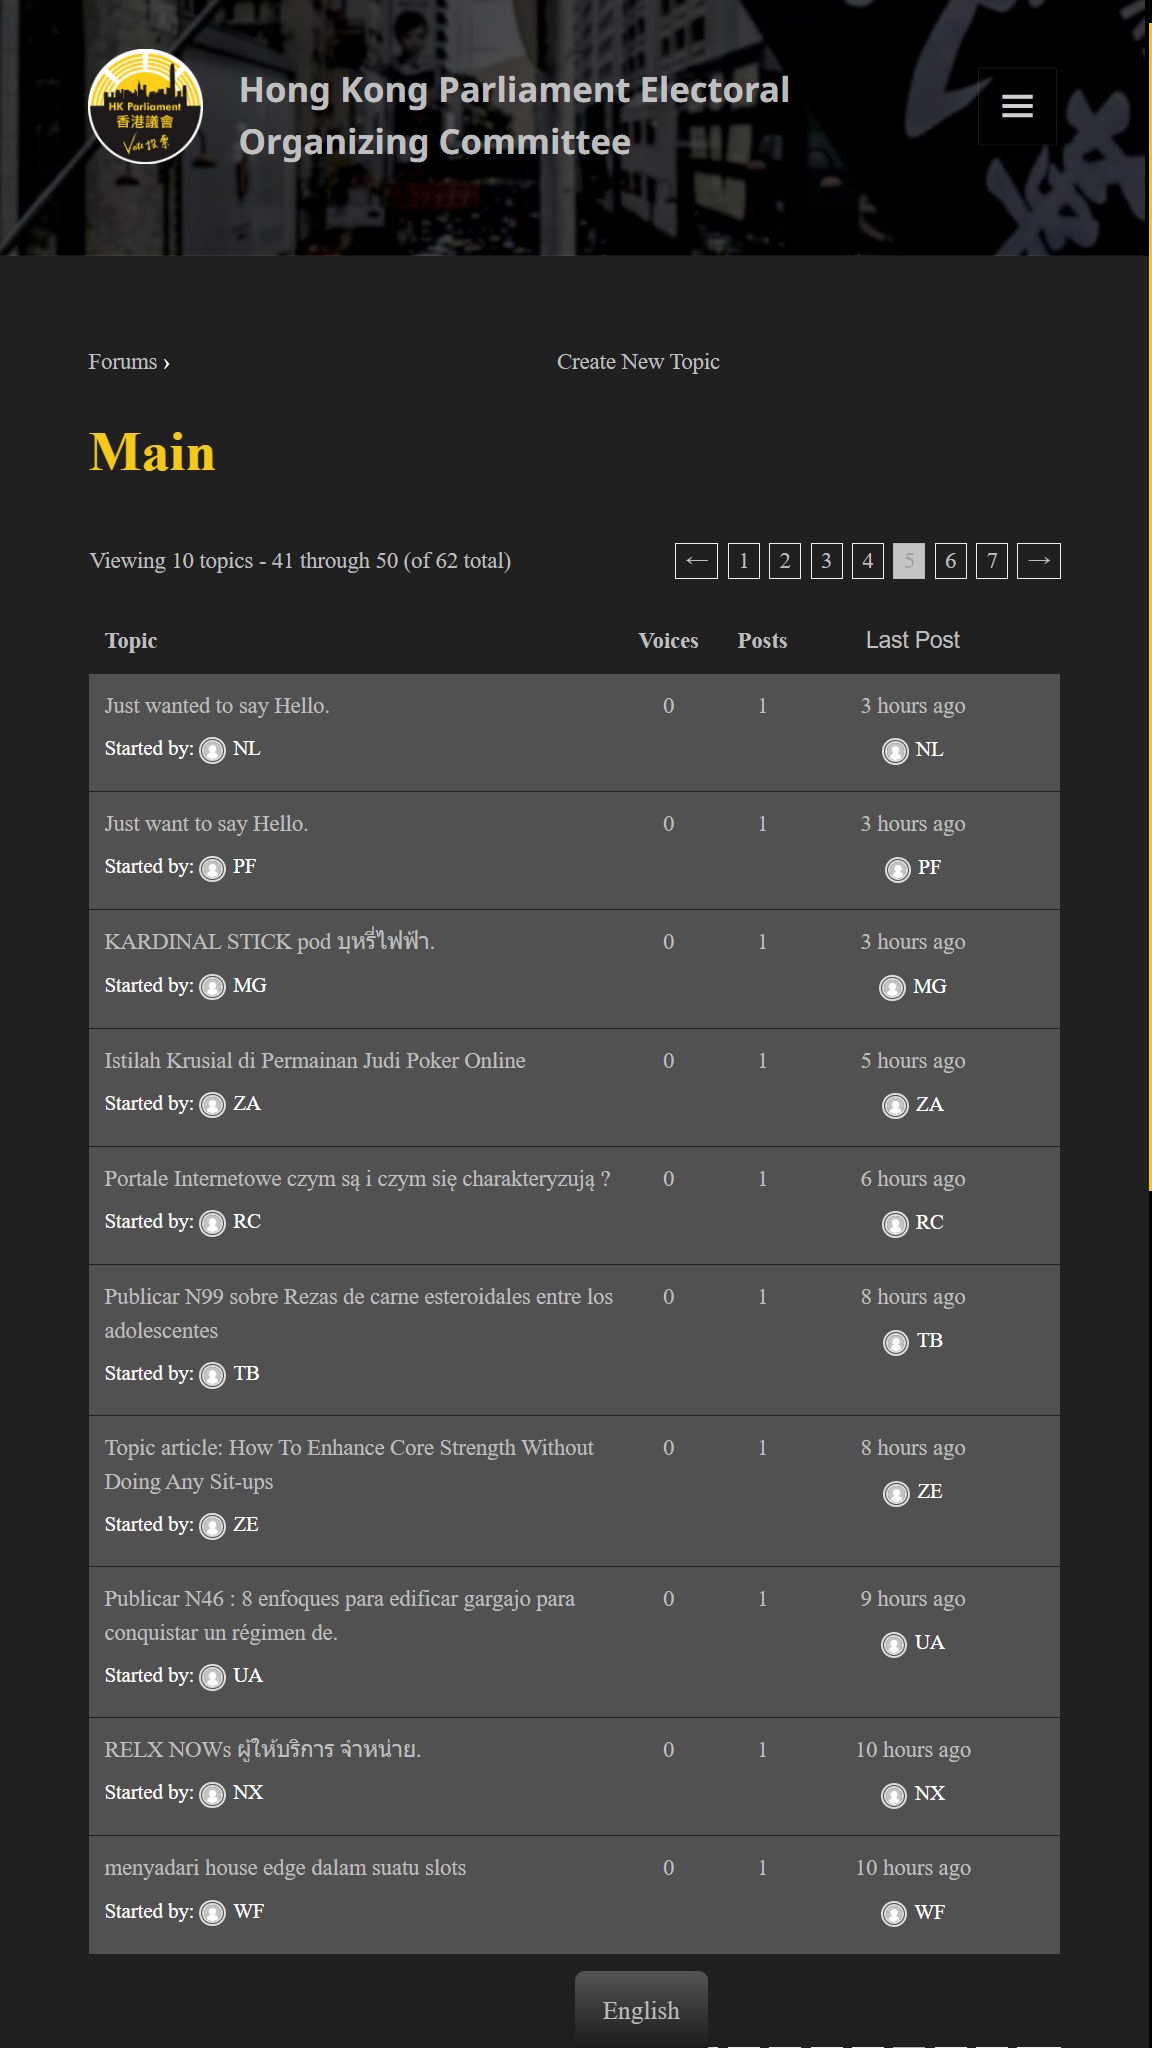Open the '5 hours ago' last post

(912, 1061)
